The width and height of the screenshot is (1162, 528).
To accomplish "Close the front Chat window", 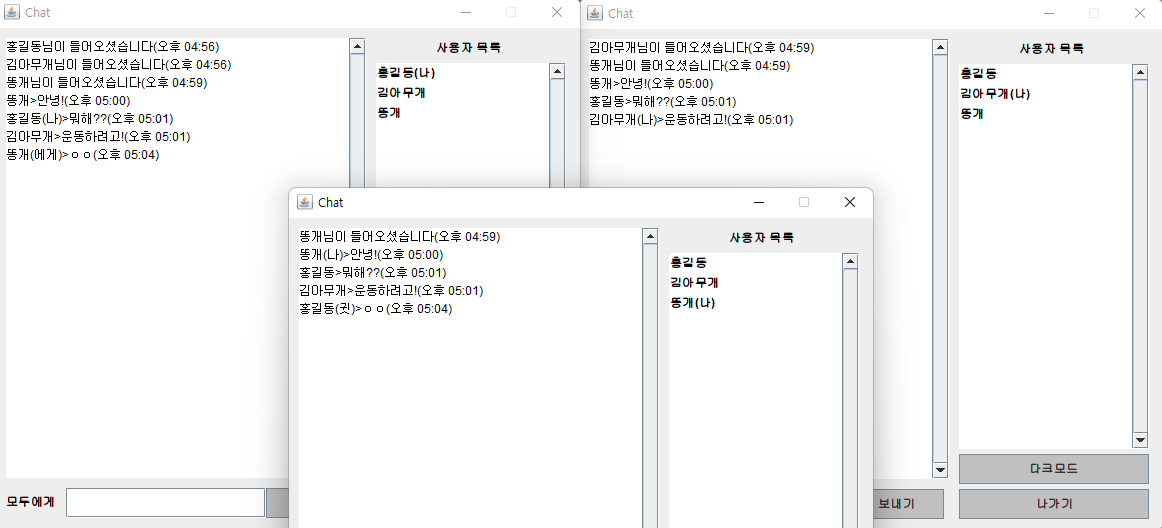I will point(850,202).
